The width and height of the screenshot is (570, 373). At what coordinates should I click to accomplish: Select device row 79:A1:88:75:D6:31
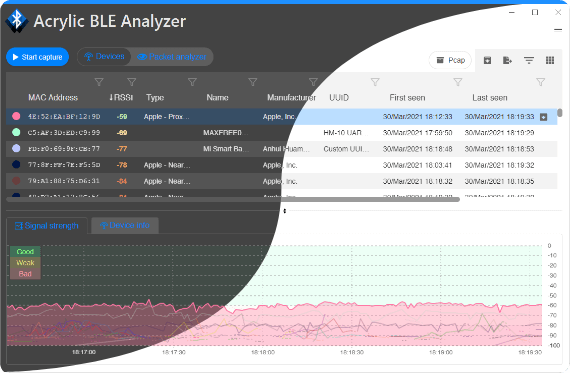(282, 181)
